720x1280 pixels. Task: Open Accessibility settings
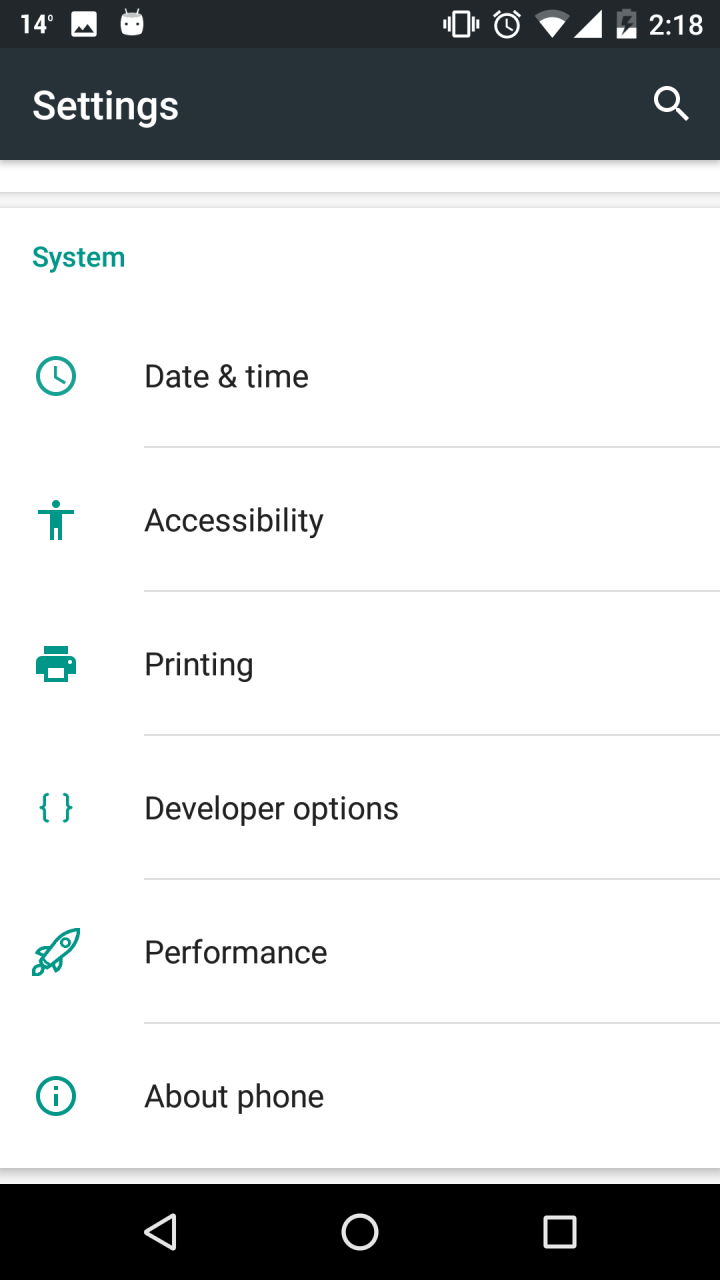pyautogui.click(x=360, y=520)
